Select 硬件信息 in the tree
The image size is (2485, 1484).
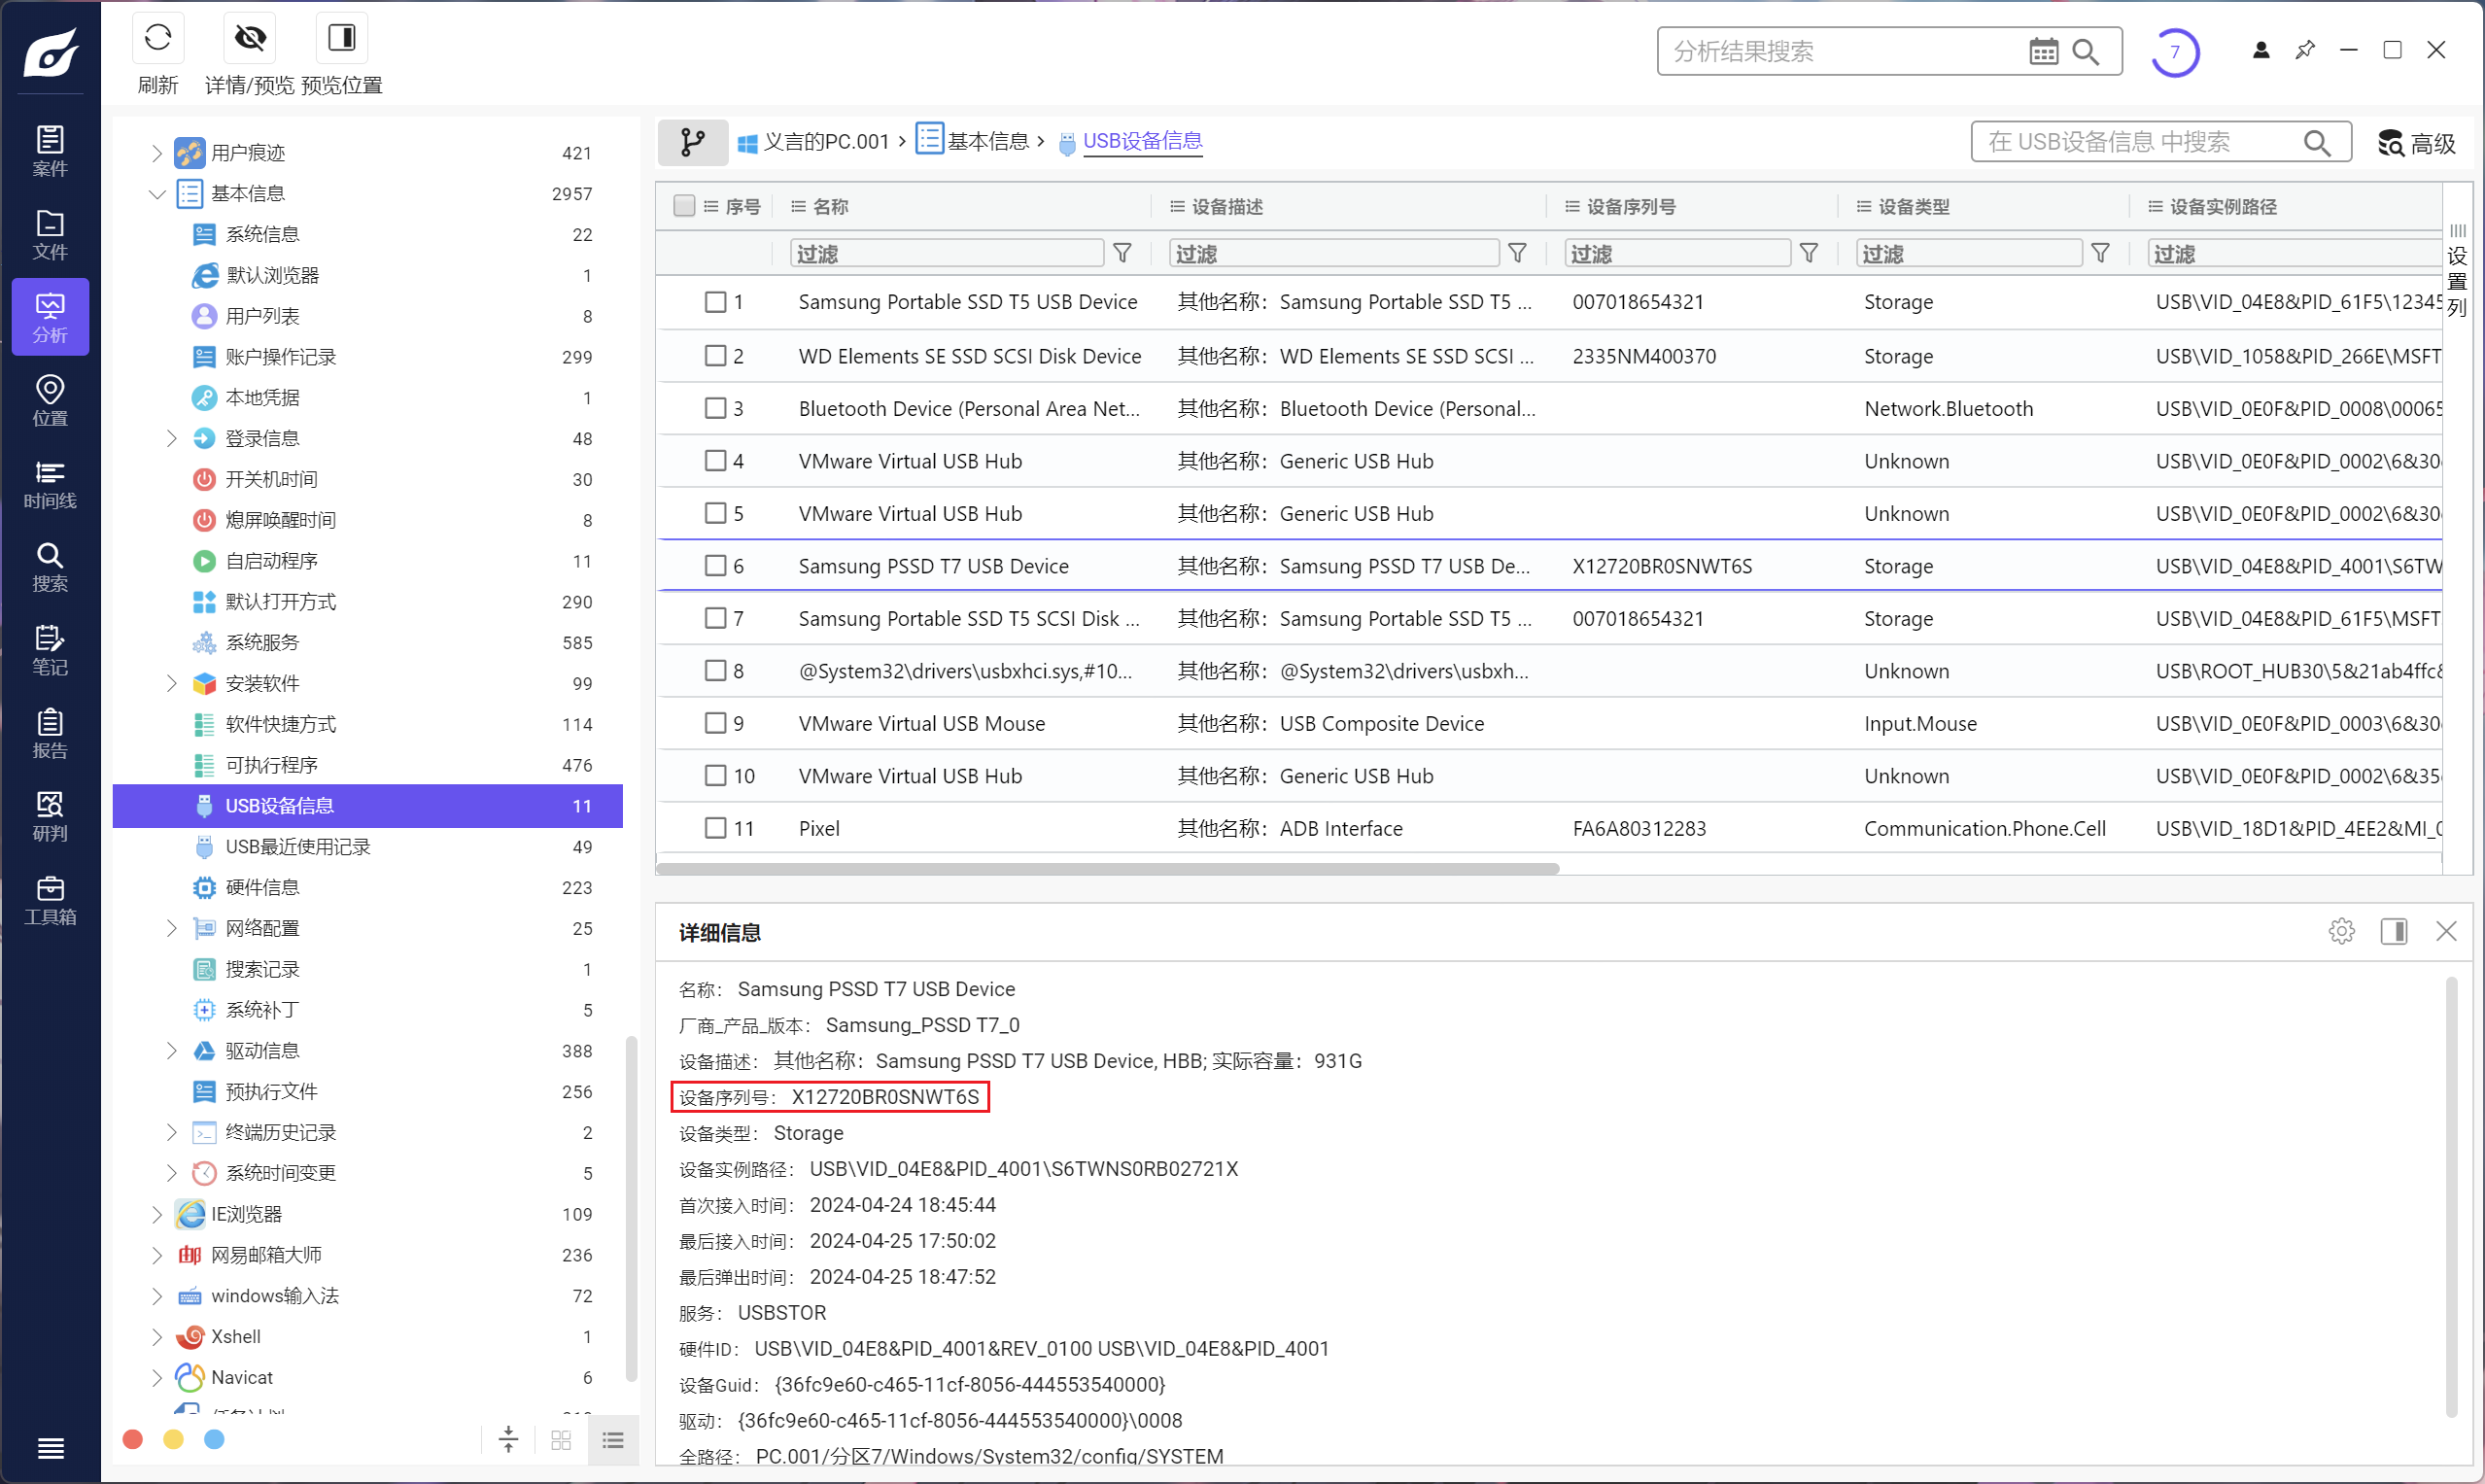(368, 888)
